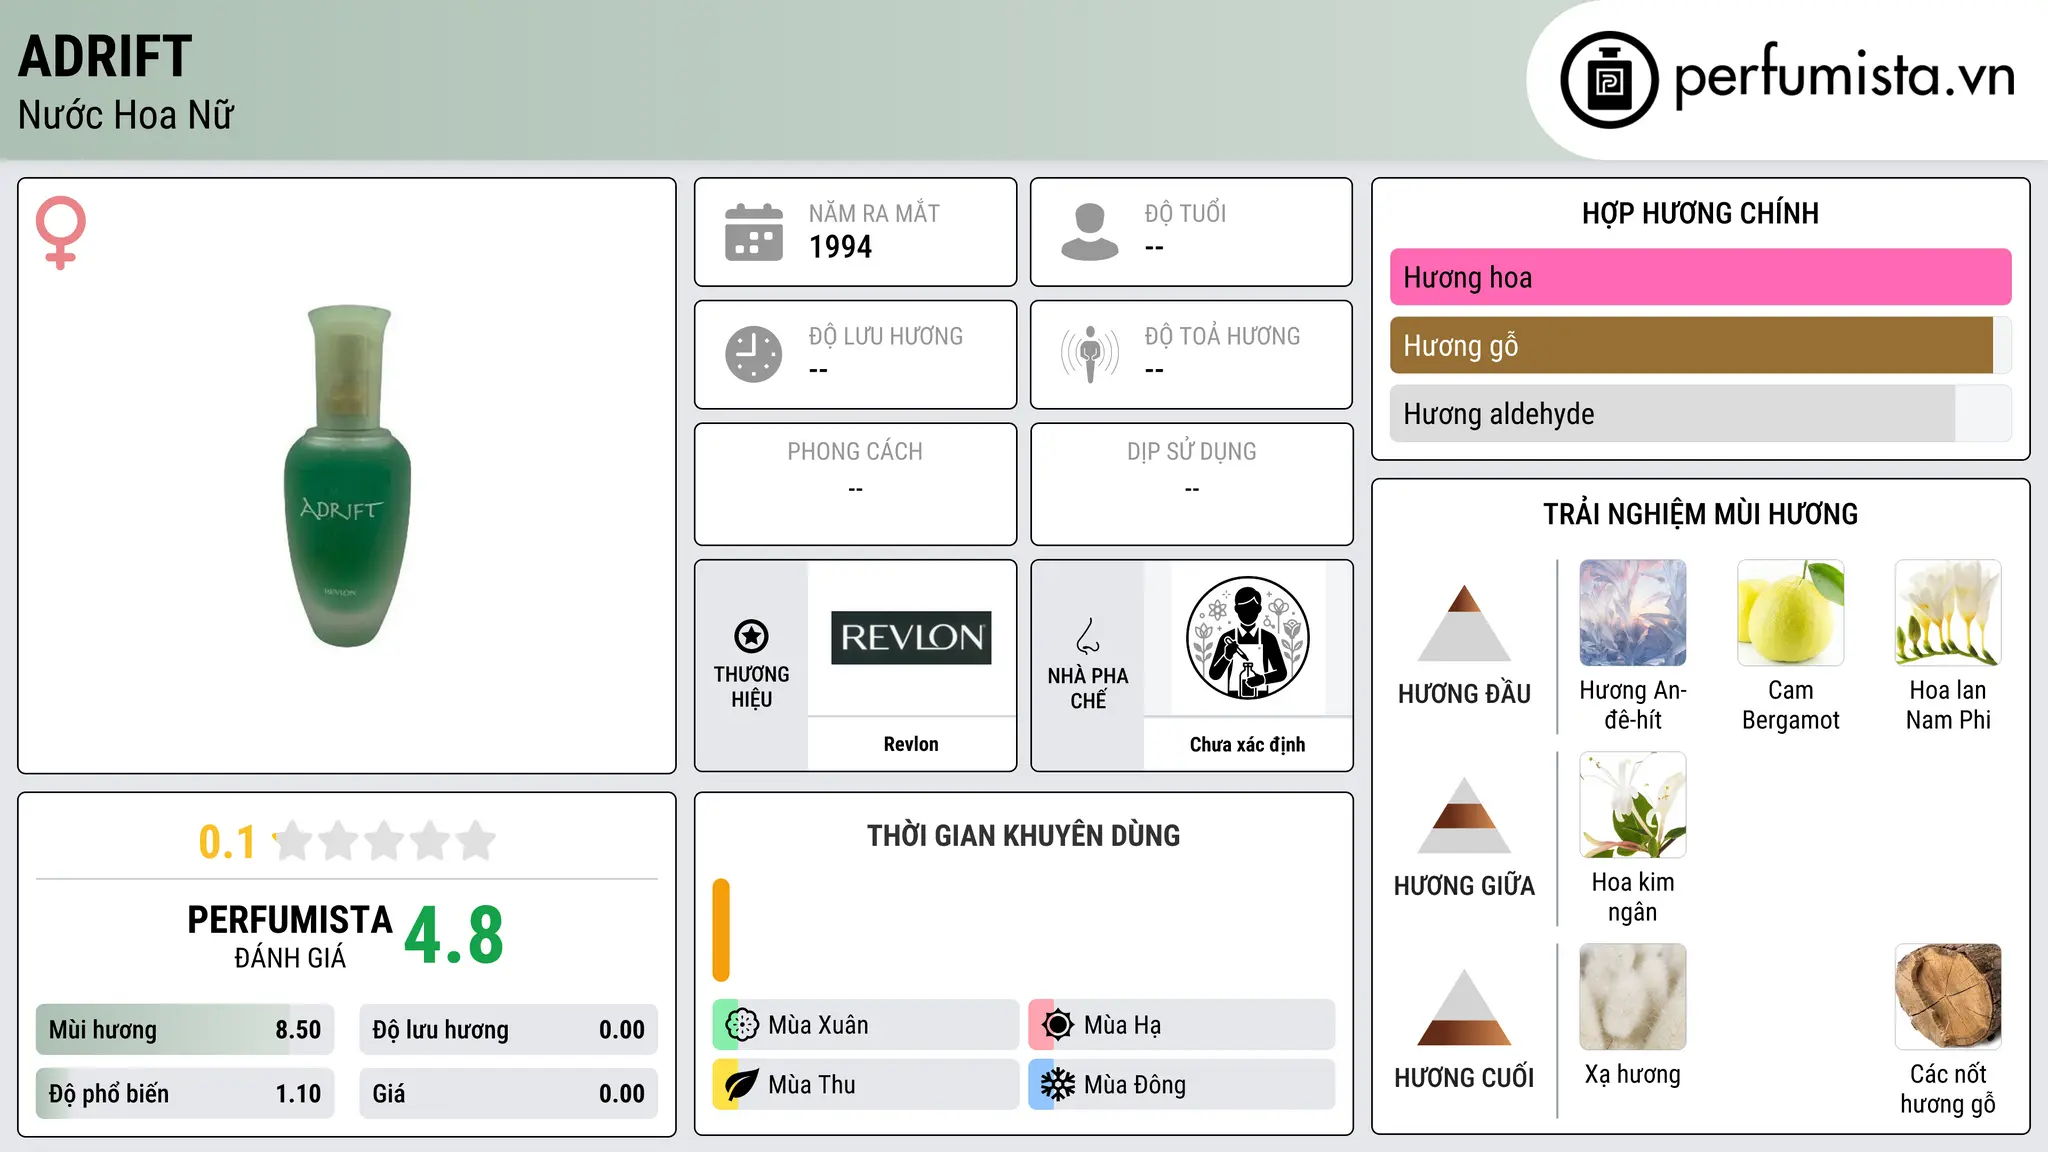This screenshot has width=2048, height=1152.
Task: Click the Giá 0.00 score bar
Action: (508, 1094)
